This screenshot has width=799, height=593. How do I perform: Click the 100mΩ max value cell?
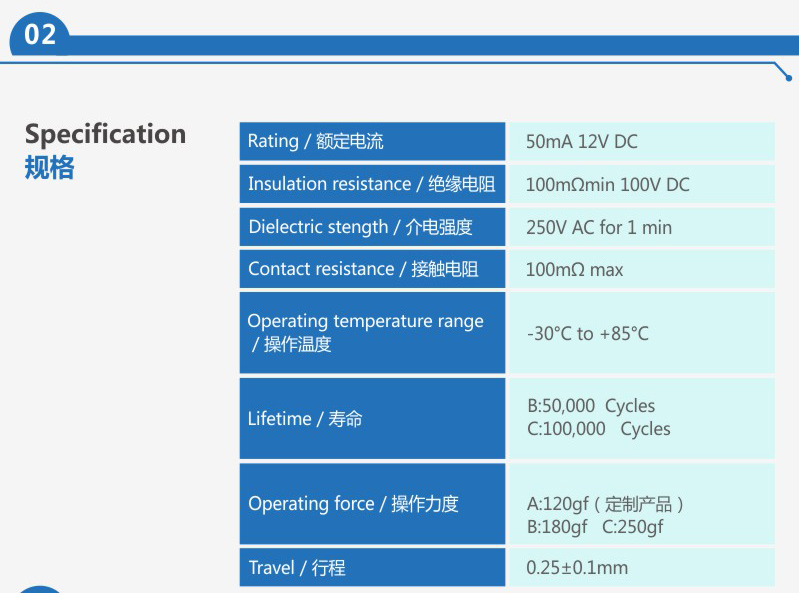point(642,269)
